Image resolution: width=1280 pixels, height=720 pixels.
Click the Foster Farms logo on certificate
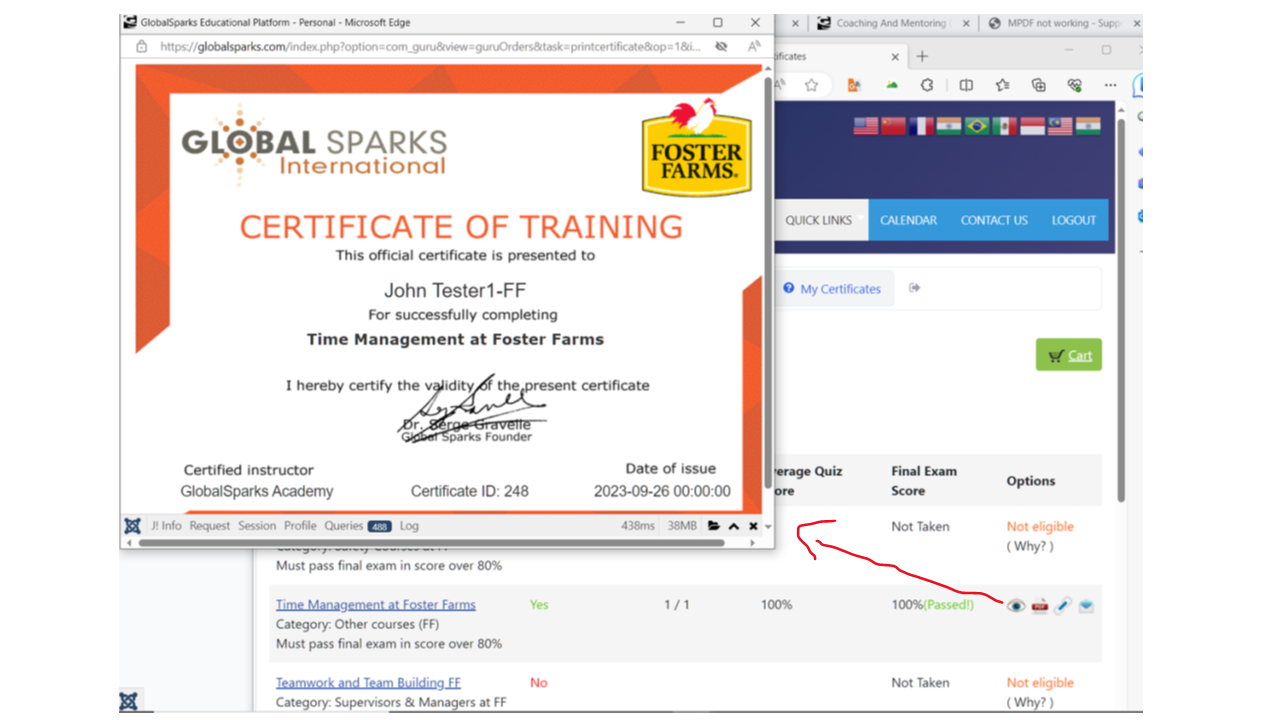pyautogui.click(x=696, y=147)
